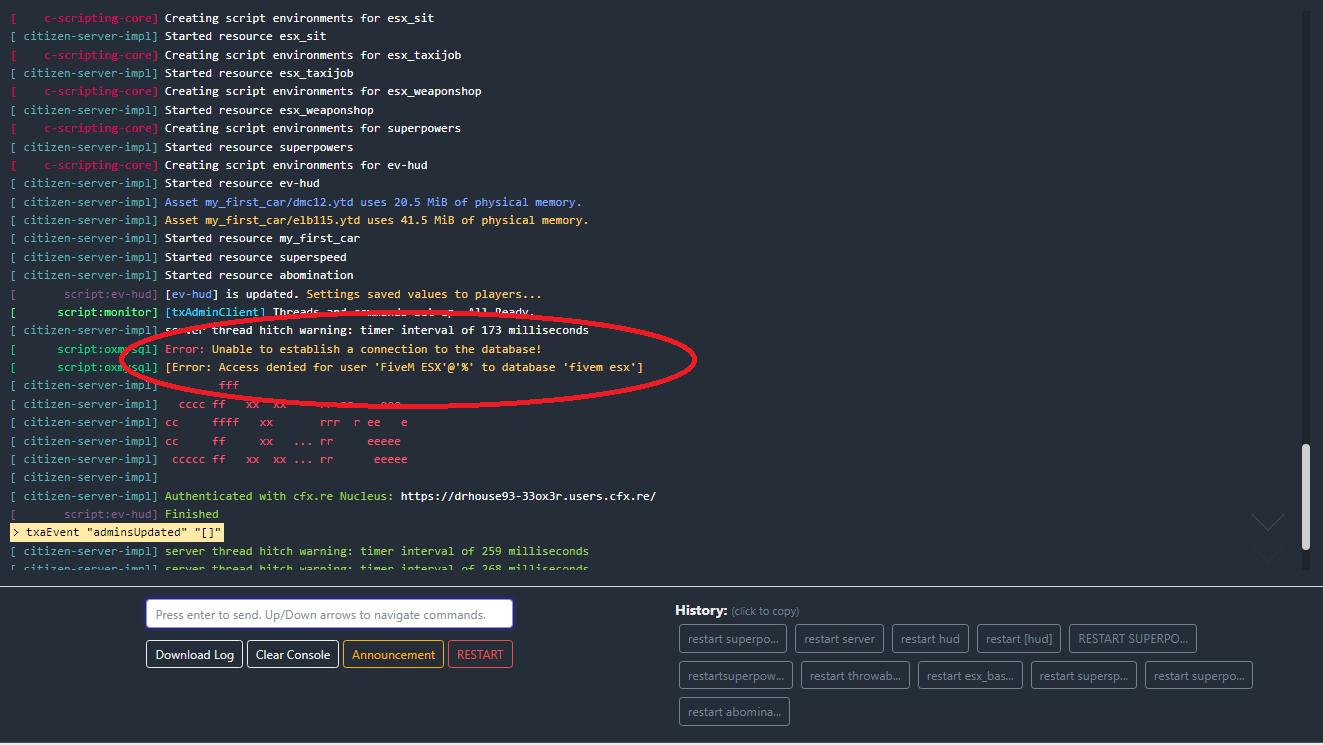1323x745 pixels.
Task: Click the cfx.re Nucleus URL
Action: click(528, 496)
